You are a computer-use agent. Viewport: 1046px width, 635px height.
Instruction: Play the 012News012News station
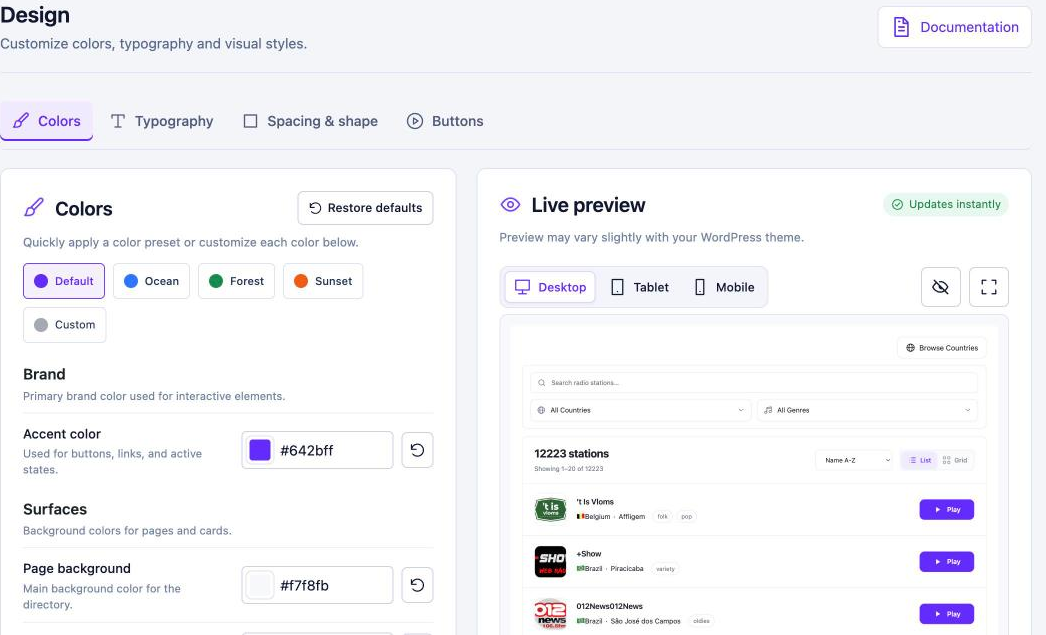point(947,614)
